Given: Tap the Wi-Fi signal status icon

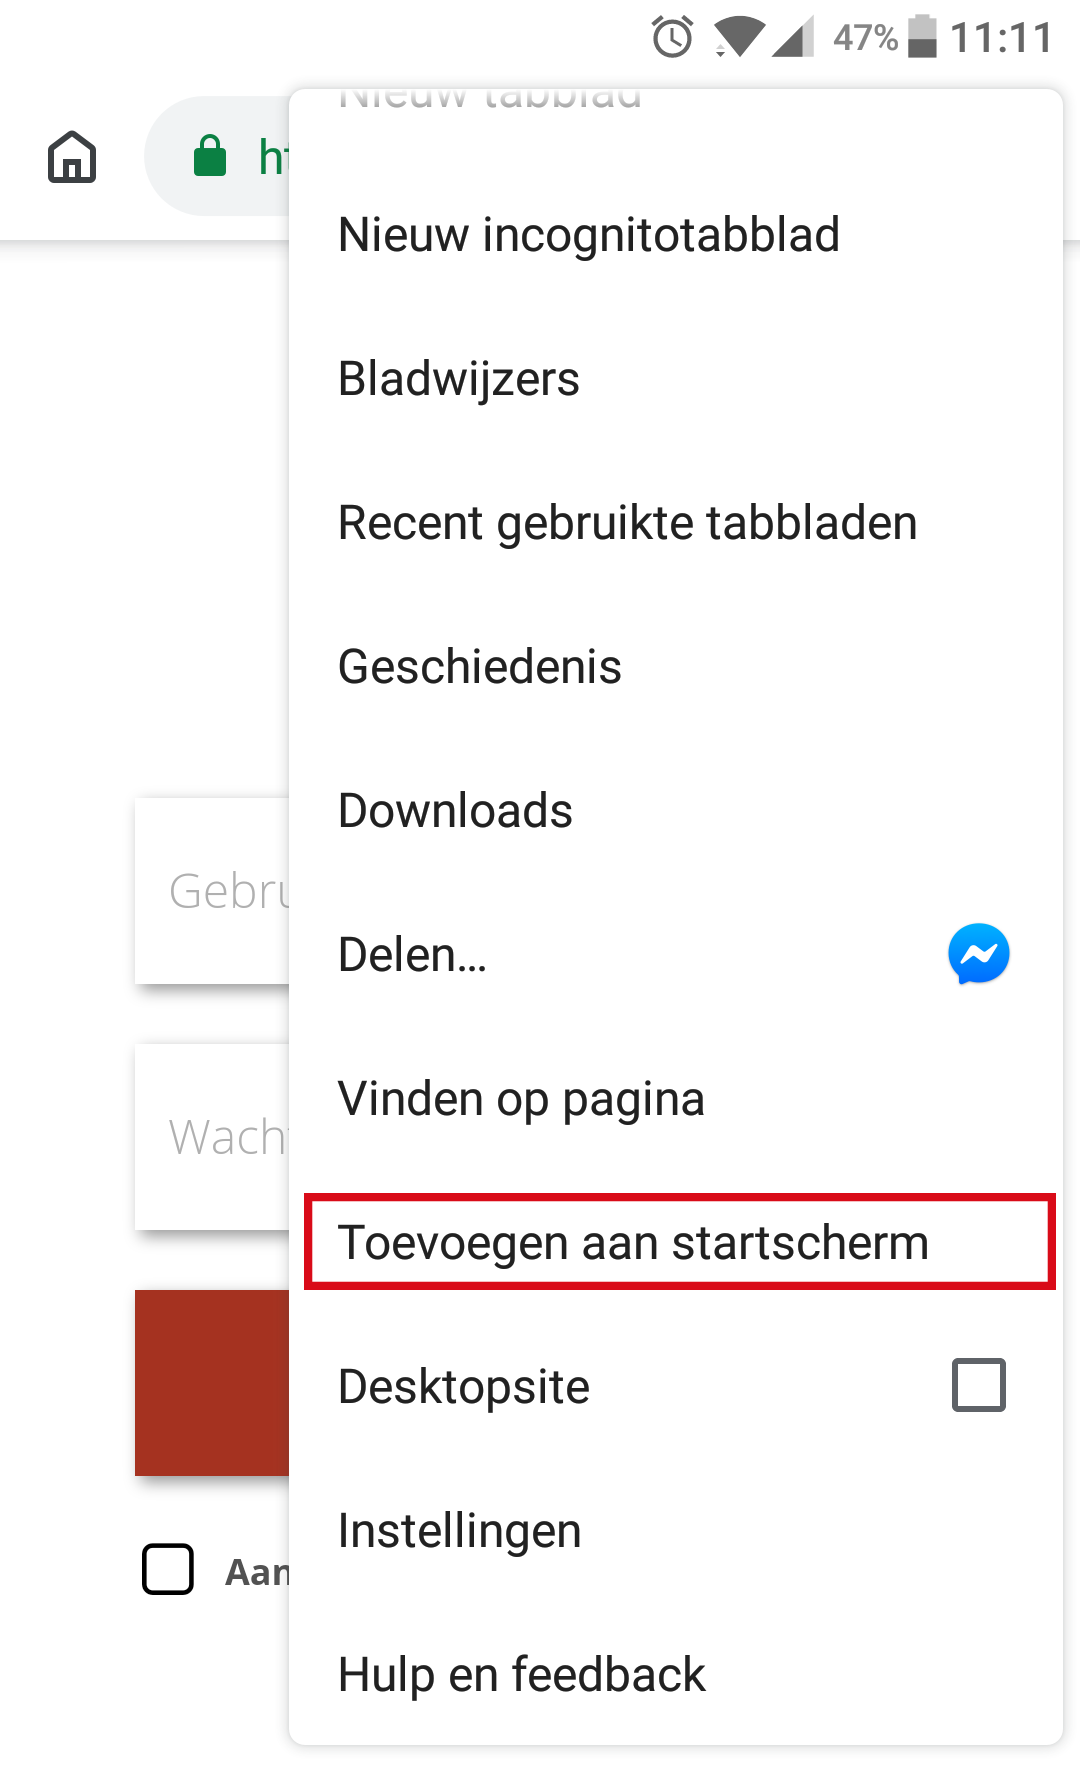Looking at the screenshot, I should coord(738,38).
